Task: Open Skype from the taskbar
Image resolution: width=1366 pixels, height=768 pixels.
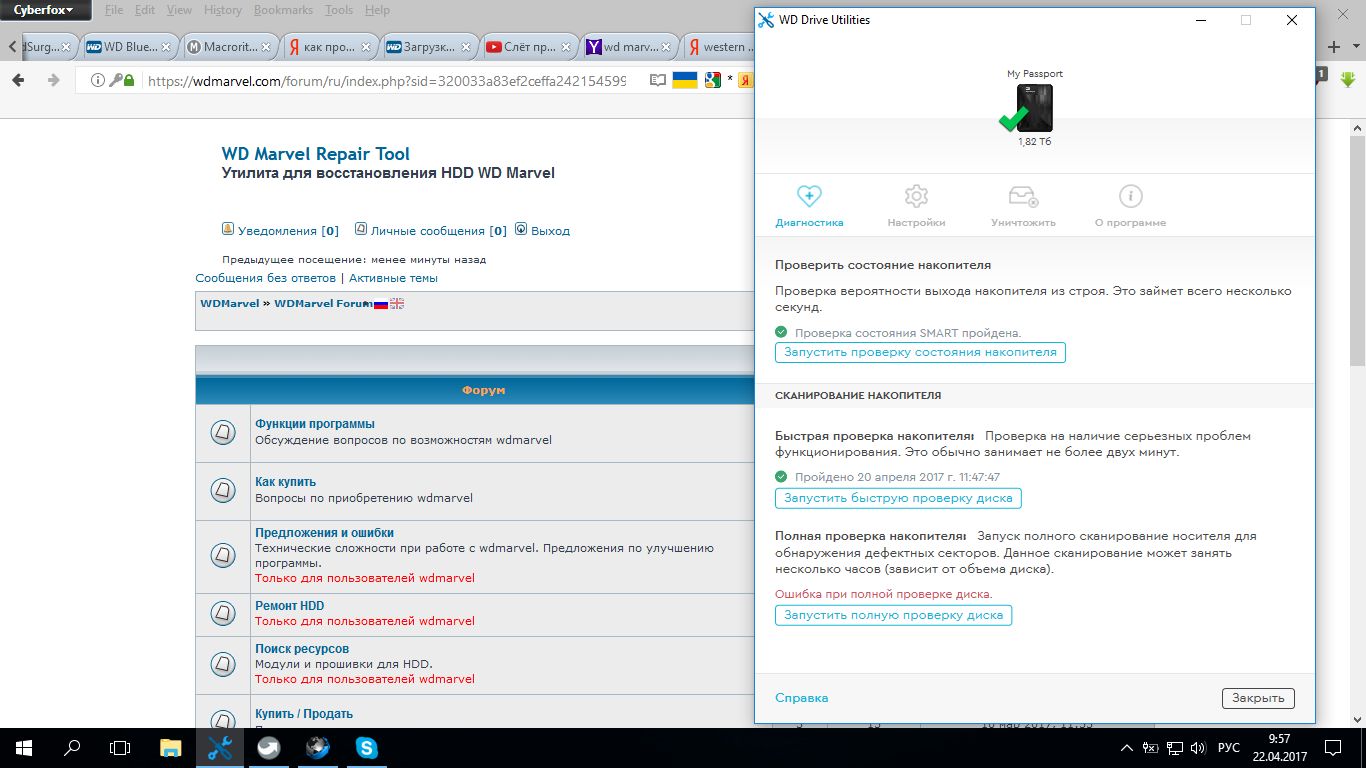Action: pos(367,748)
